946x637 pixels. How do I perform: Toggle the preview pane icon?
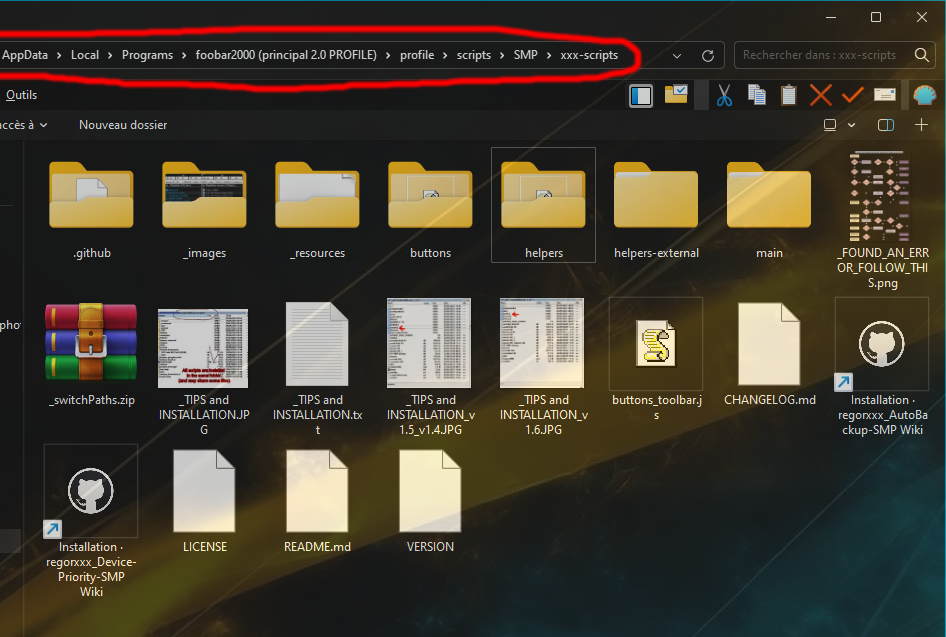pyautogui.click(x=886, y=125)
